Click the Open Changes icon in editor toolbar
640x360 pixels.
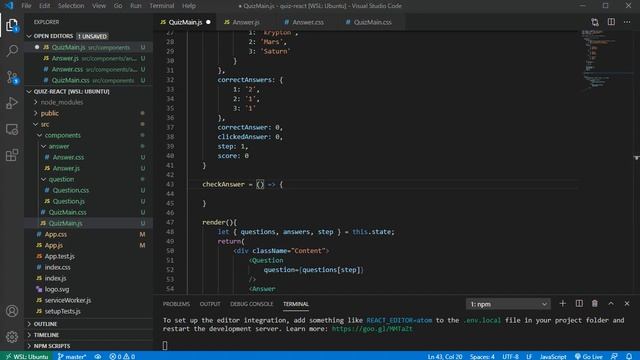pyautogui.click(x=595, y=22)
